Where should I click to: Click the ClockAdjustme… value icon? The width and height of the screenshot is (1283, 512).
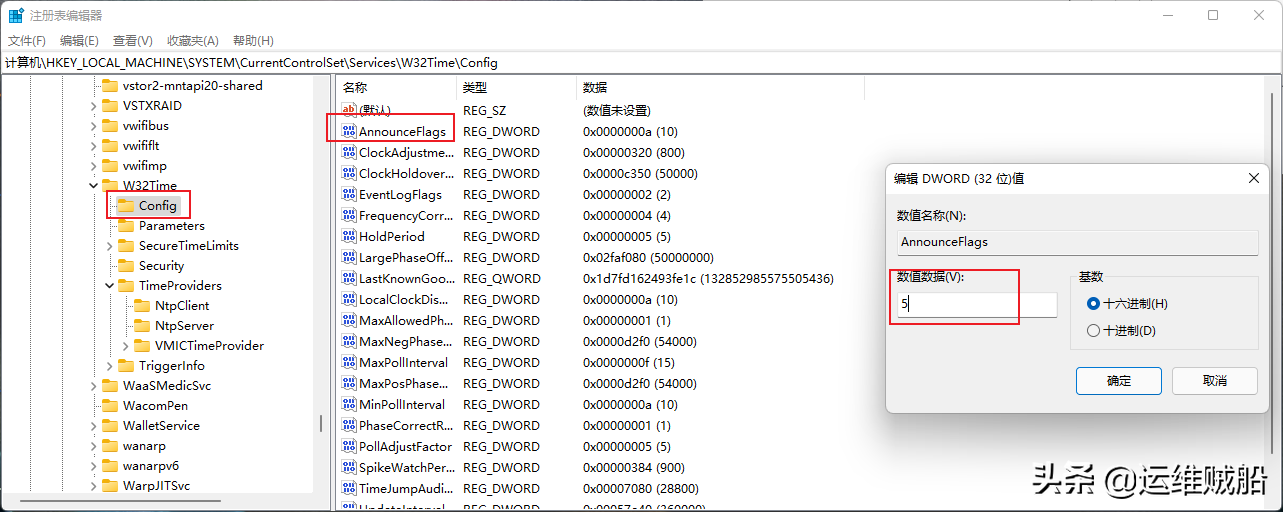point(349,153)
